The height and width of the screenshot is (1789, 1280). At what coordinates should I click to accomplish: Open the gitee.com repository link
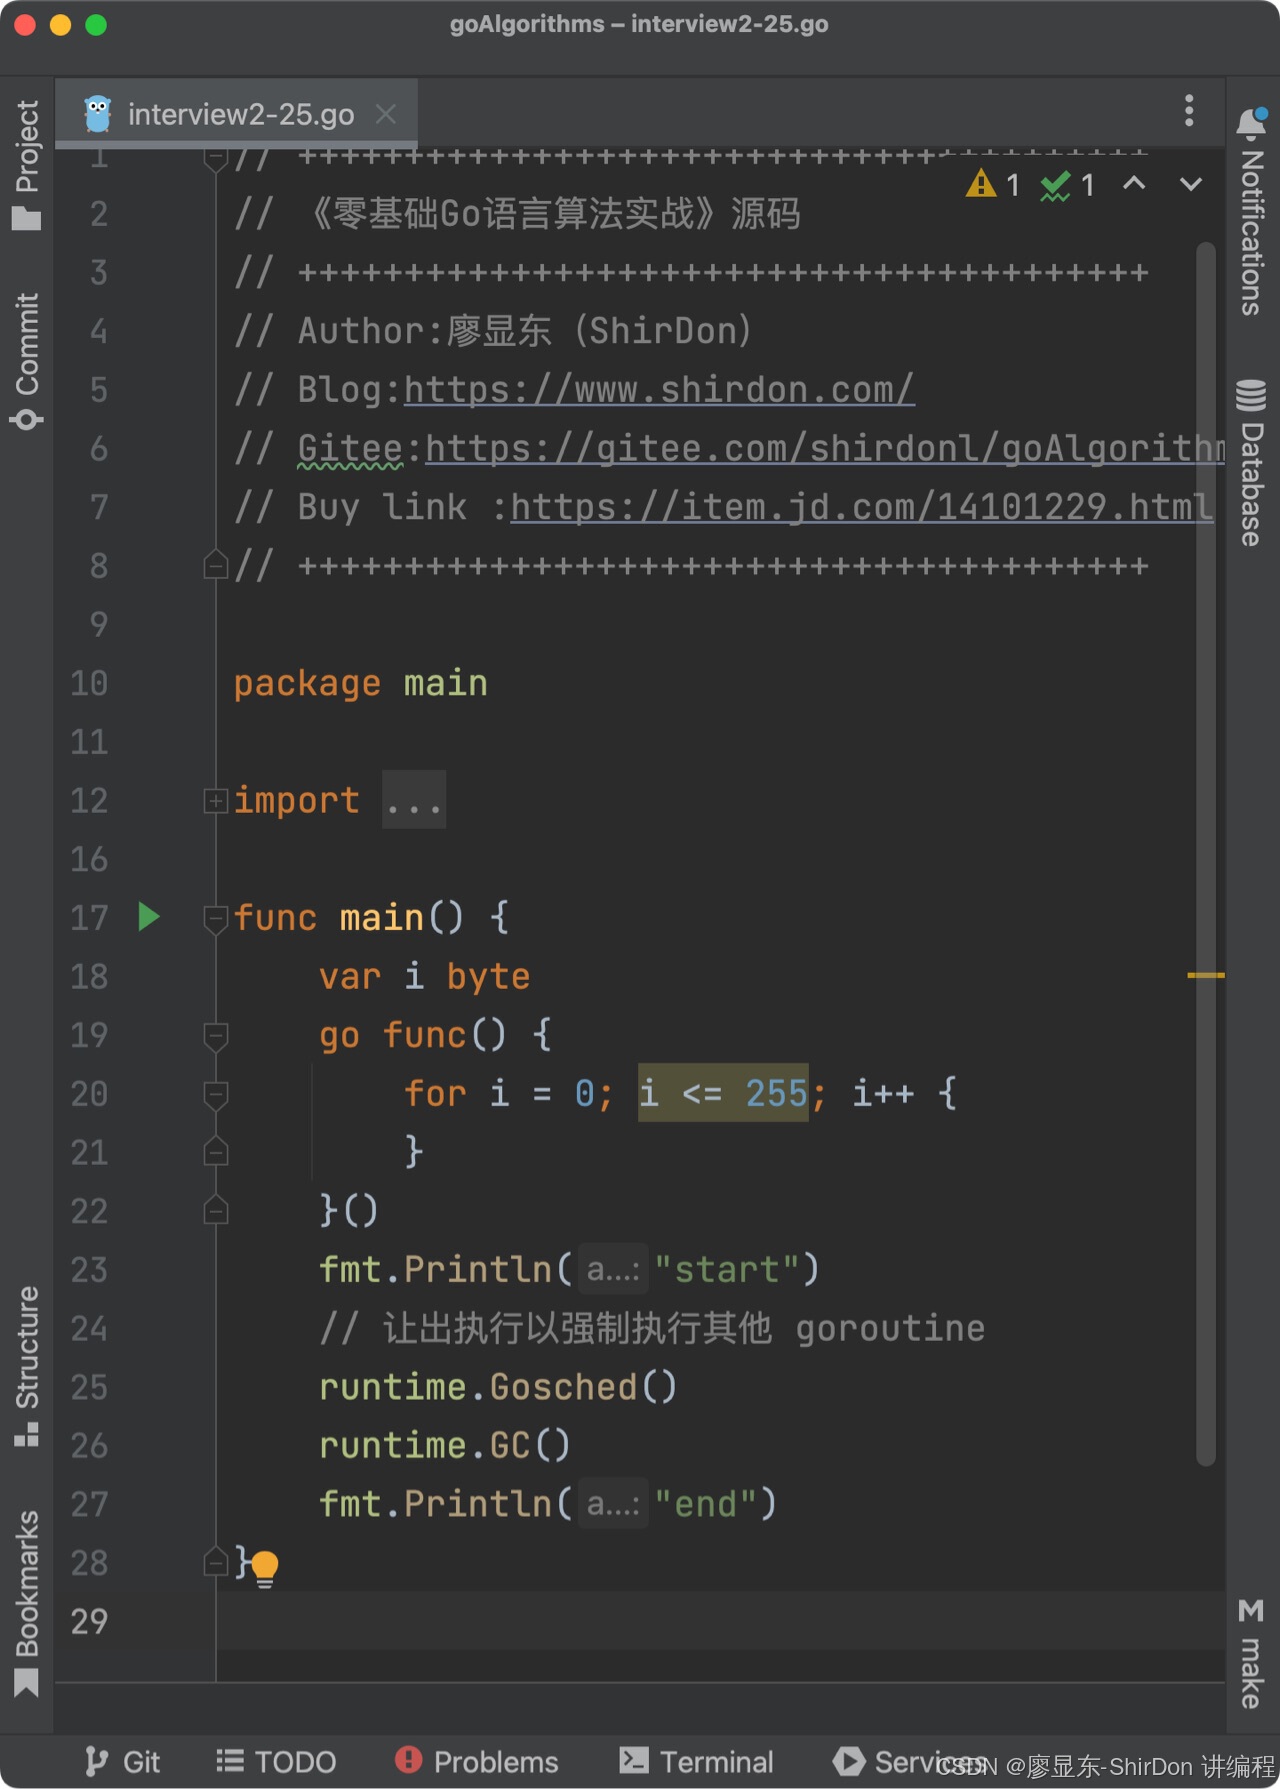[825, 448]
